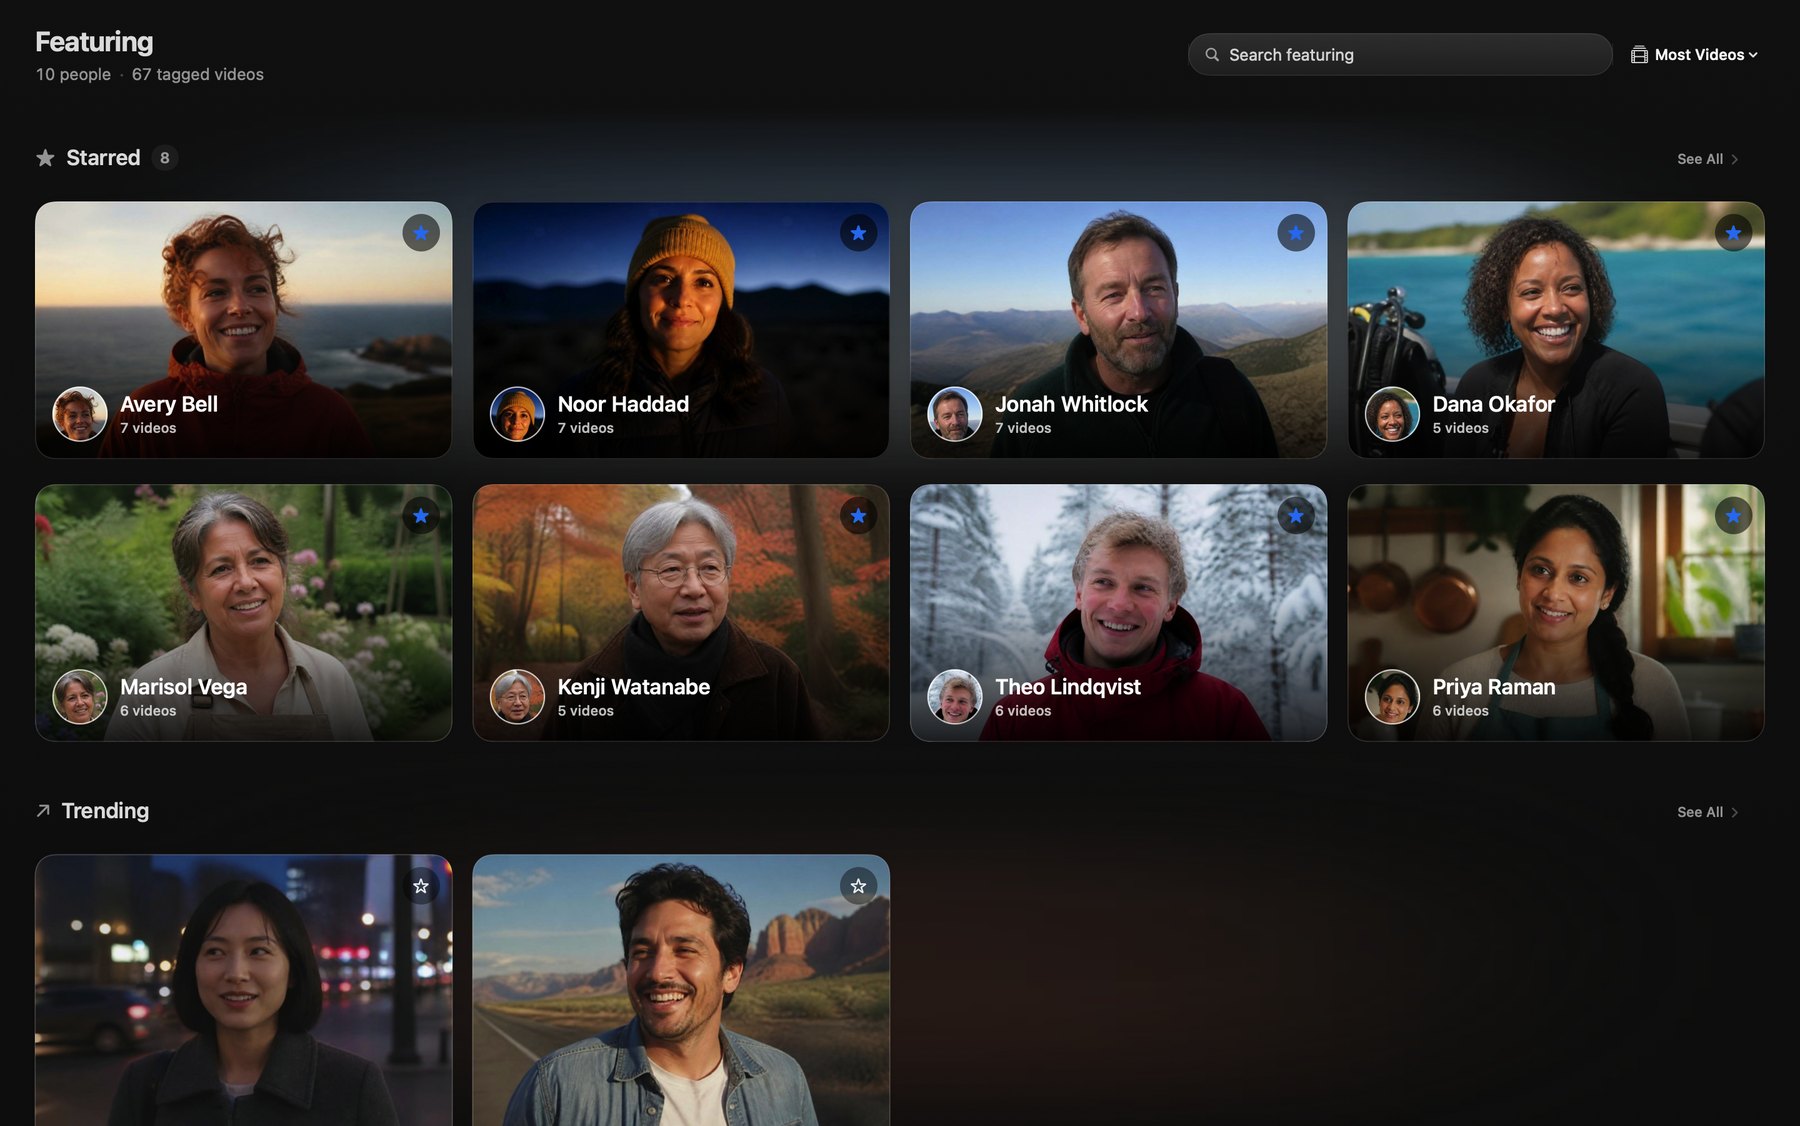Open Noor Haddad's round avatar
Screen dimensions: 1800x1126
click(517, 414)
